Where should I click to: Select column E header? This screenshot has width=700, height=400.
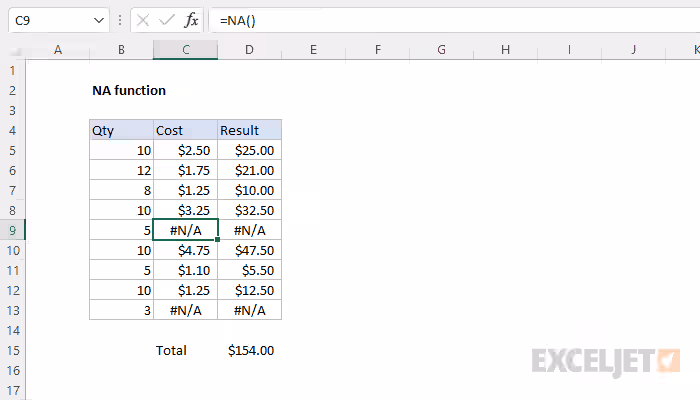pyautogui.click(x=313, y=50)
